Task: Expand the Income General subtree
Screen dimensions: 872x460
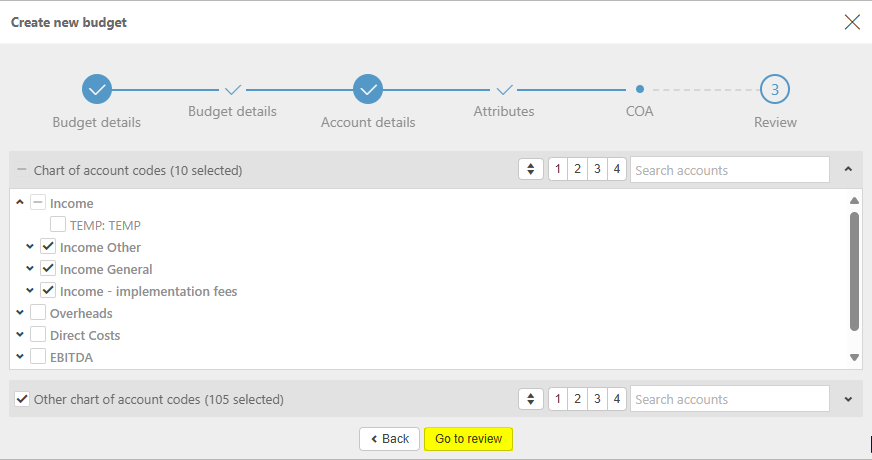Action: pyautogui.click(x=30, y=269)
